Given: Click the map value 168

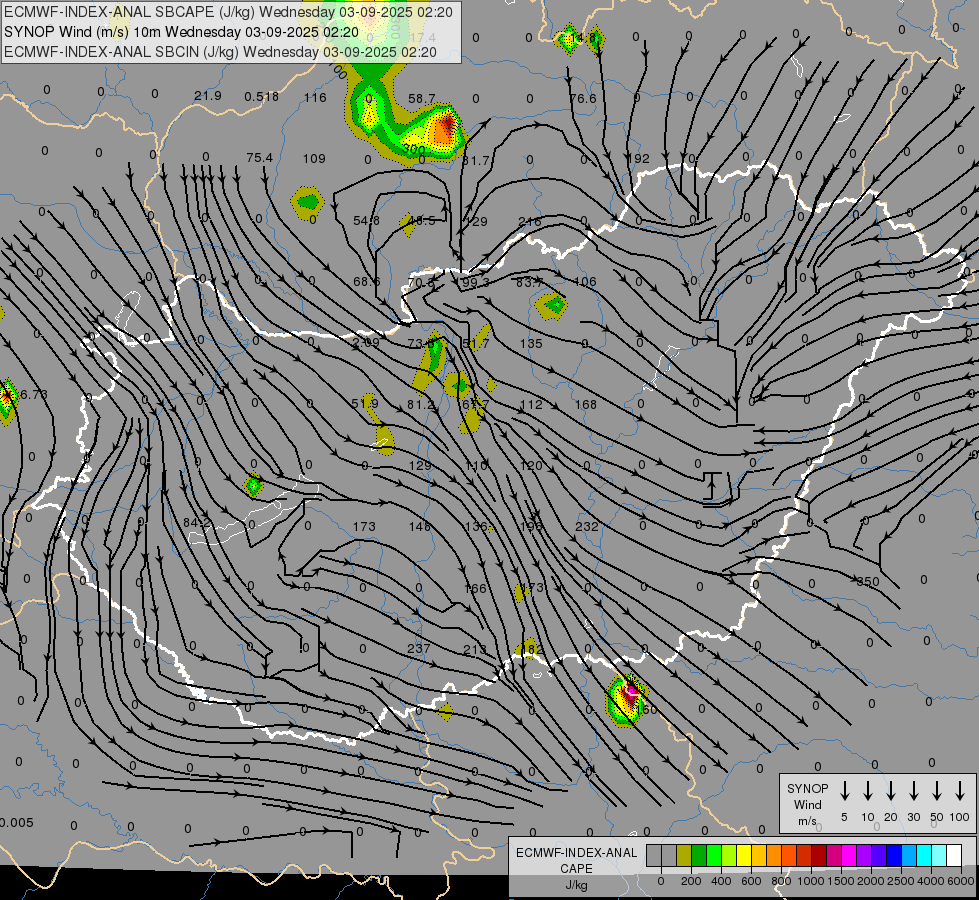Looking at the screenshot, I should click(586, 405).
